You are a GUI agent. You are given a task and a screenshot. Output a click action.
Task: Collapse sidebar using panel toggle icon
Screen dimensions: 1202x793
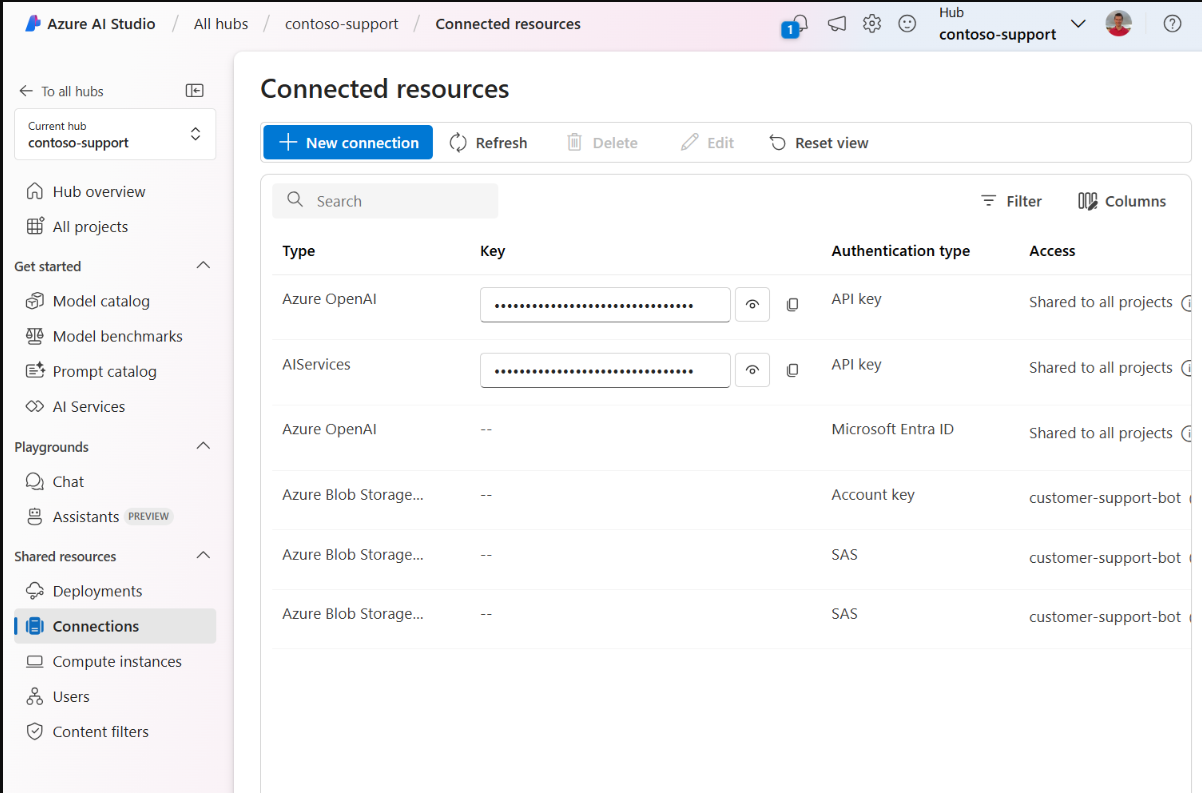pyautogui.click(x=195, y=91)
